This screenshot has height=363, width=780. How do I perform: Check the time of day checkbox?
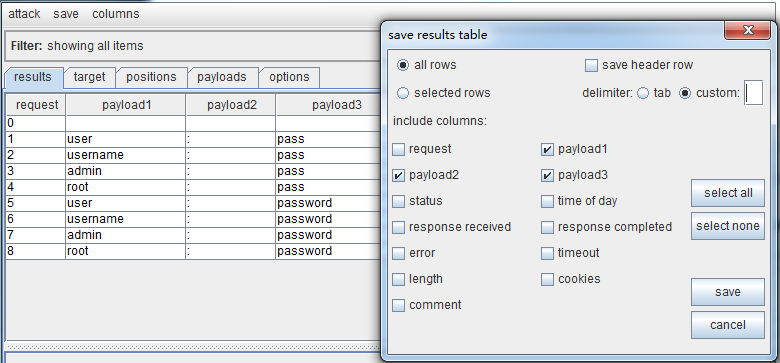(x=547, y=201)
